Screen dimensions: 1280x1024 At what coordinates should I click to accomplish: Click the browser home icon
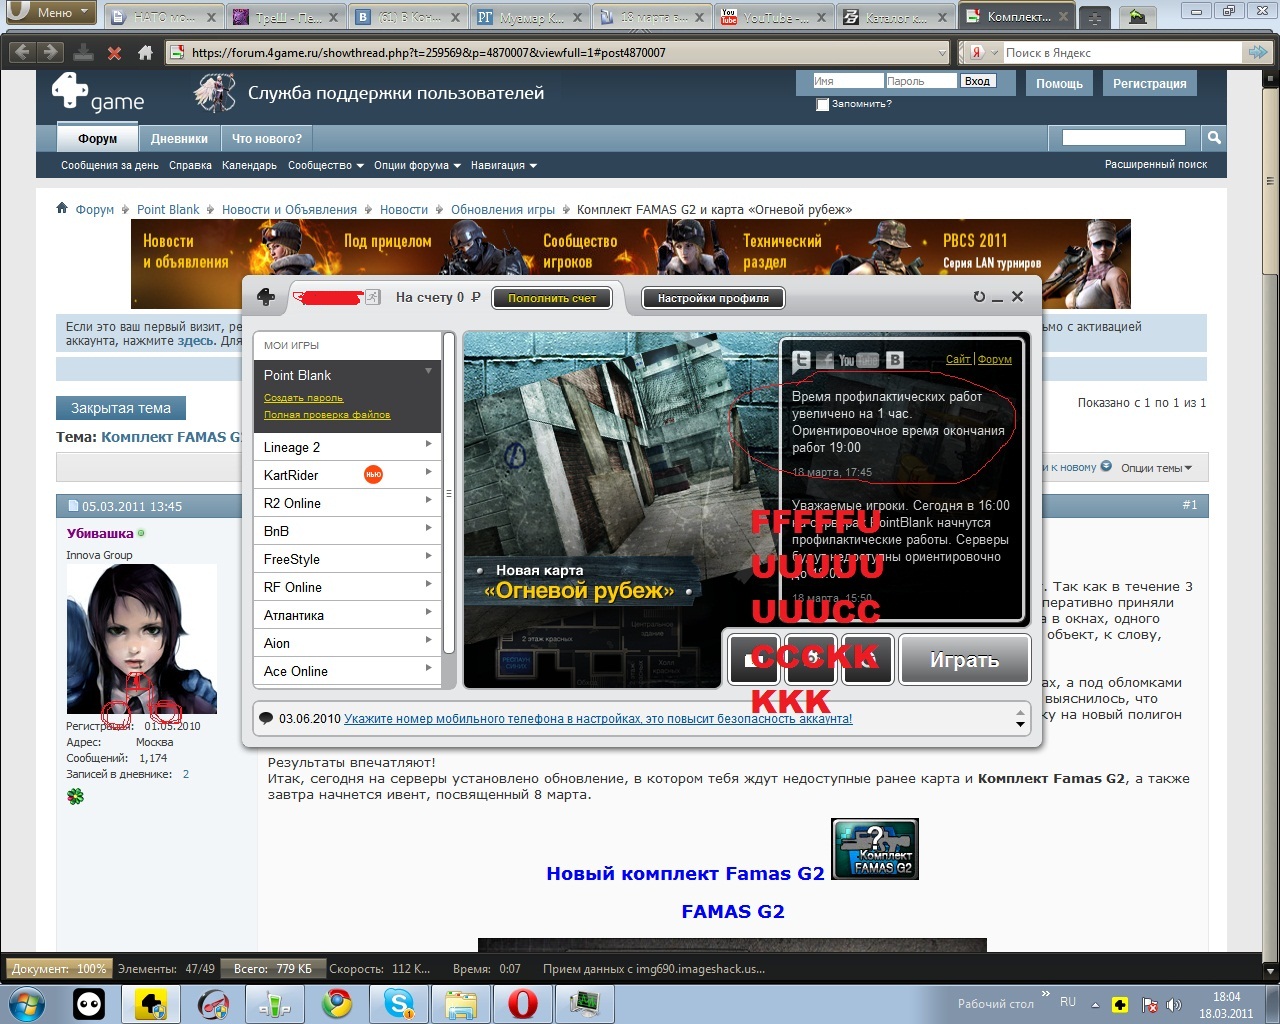(145, 53)
